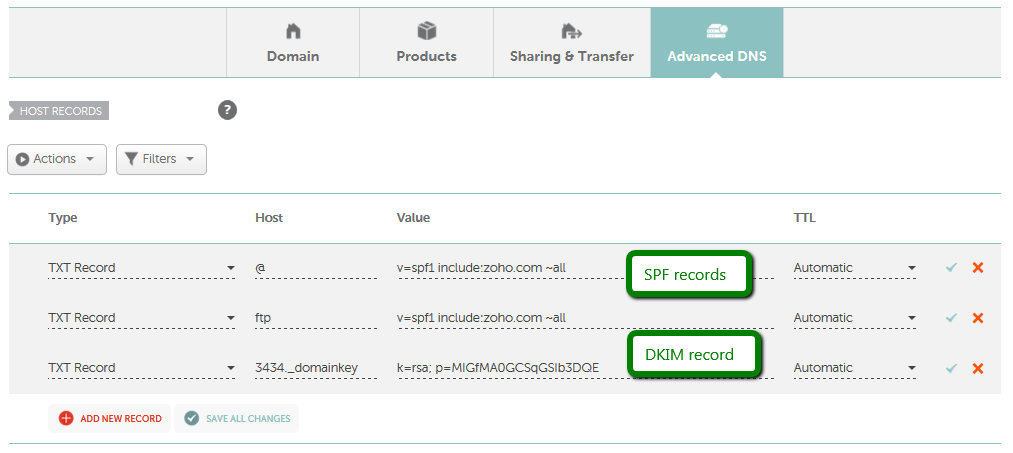This screenshot has width=1013, height=453.
Task: Open the Actions dropdown menu
Action: pyautogui.click(x=57, y=159)
